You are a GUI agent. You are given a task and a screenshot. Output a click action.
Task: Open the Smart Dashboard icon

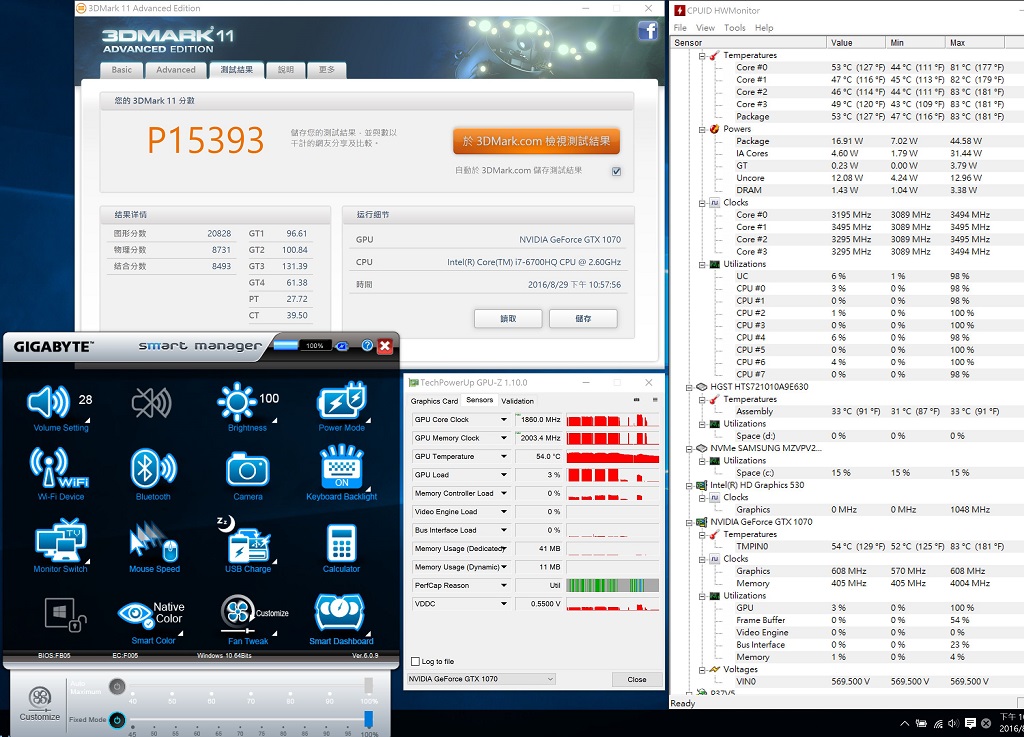340,614
